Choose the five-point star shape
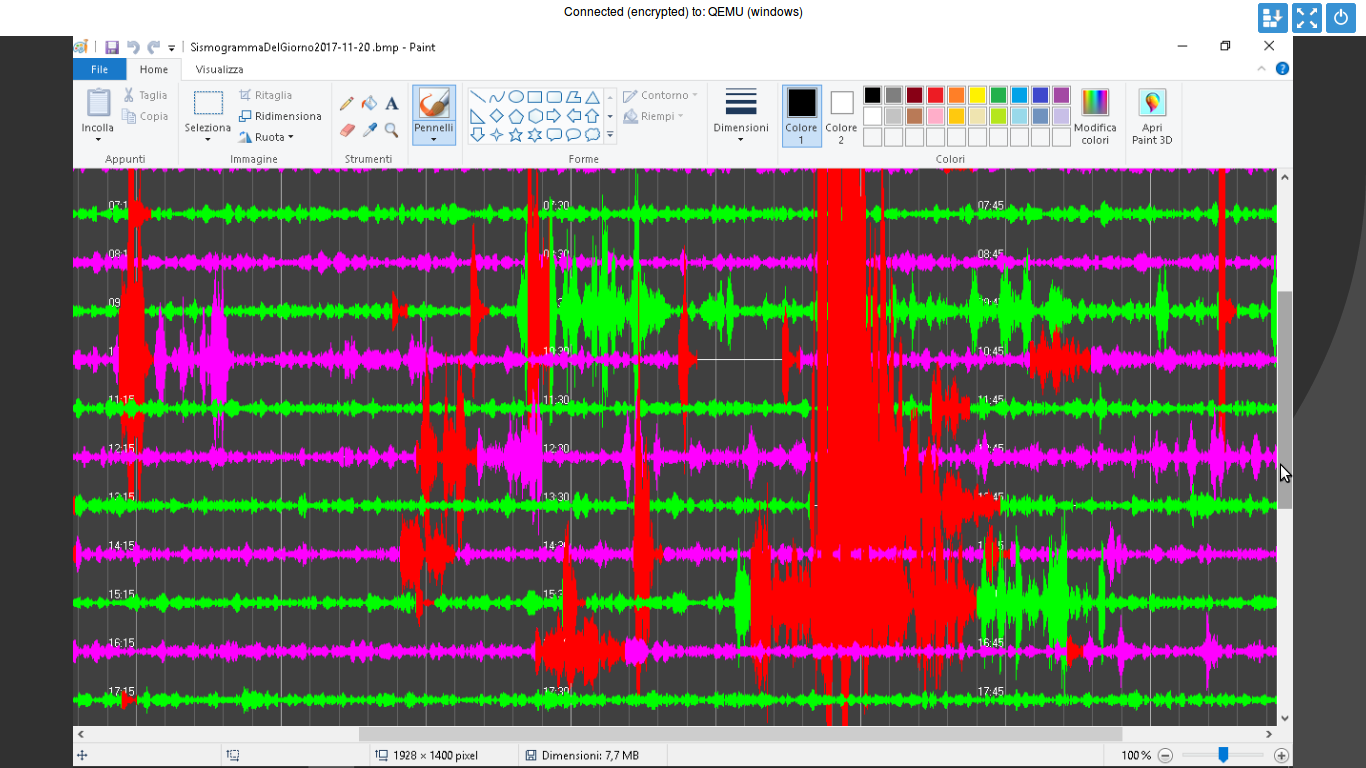Image resolution: width=1366 pixels, height=768 pixels. click(516, 135)
